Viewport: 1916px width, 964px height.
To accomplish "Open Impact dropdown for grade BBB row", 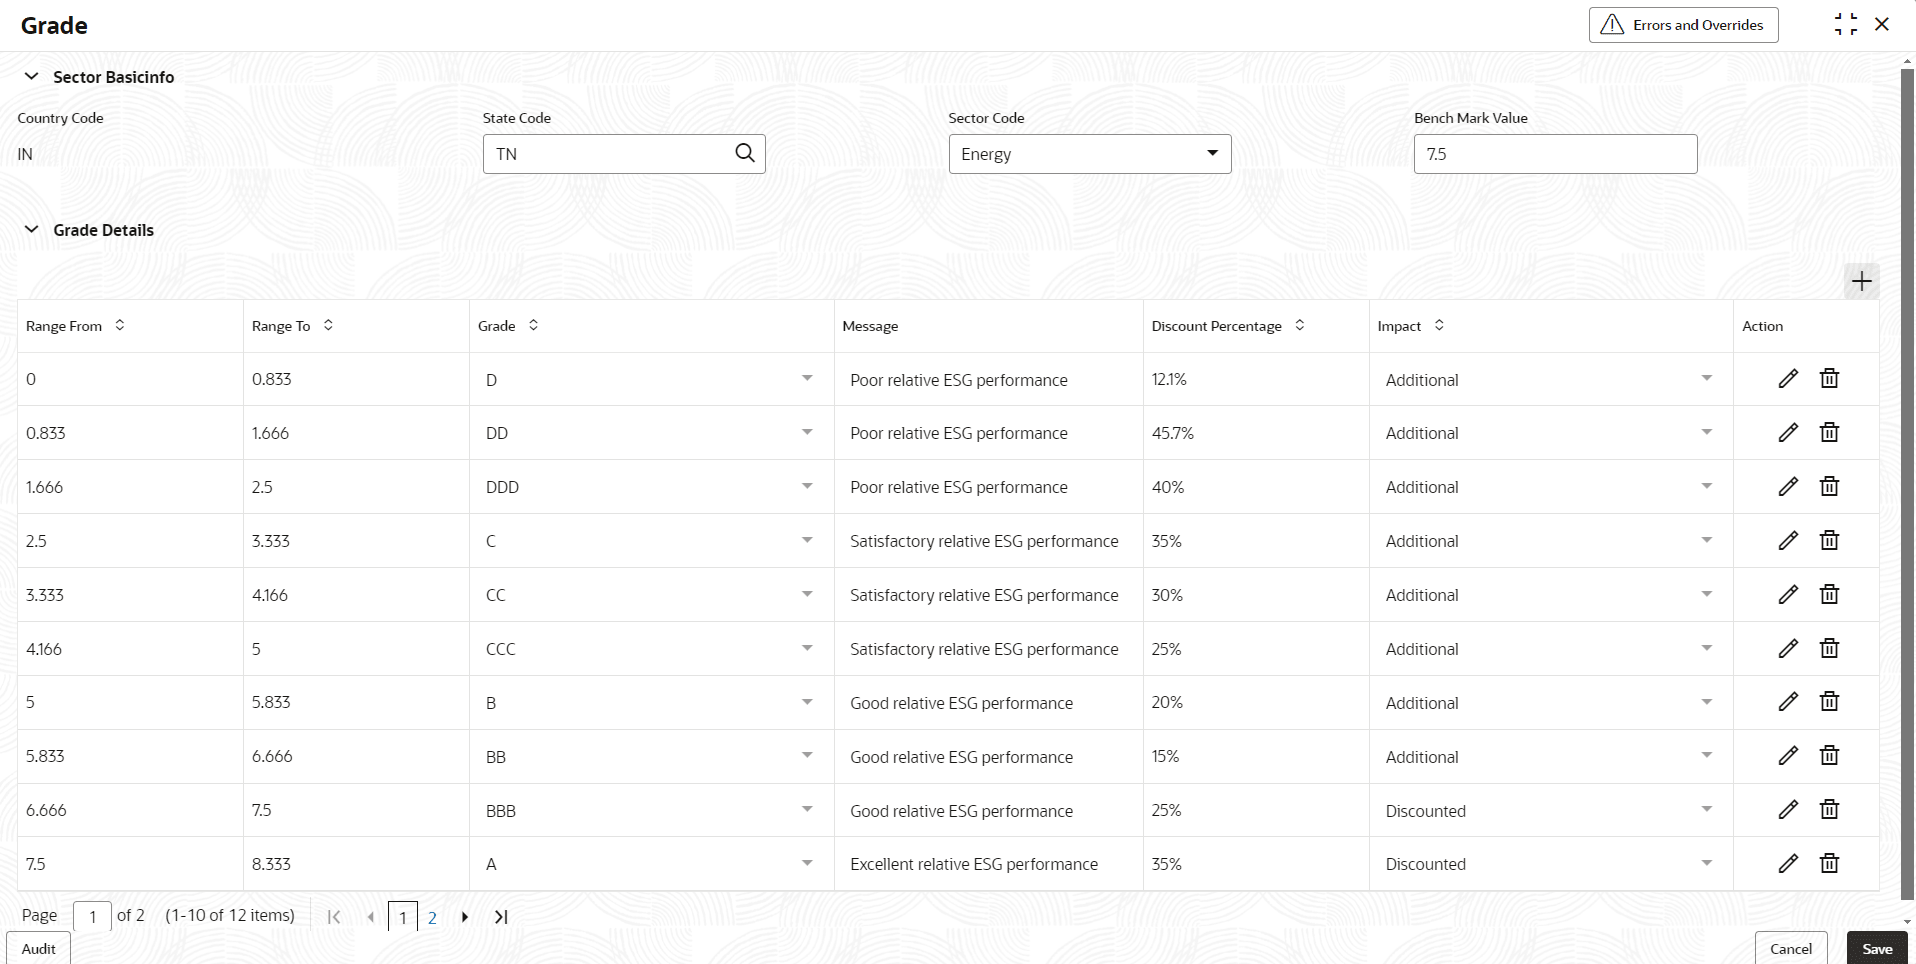I will 1706,810.
